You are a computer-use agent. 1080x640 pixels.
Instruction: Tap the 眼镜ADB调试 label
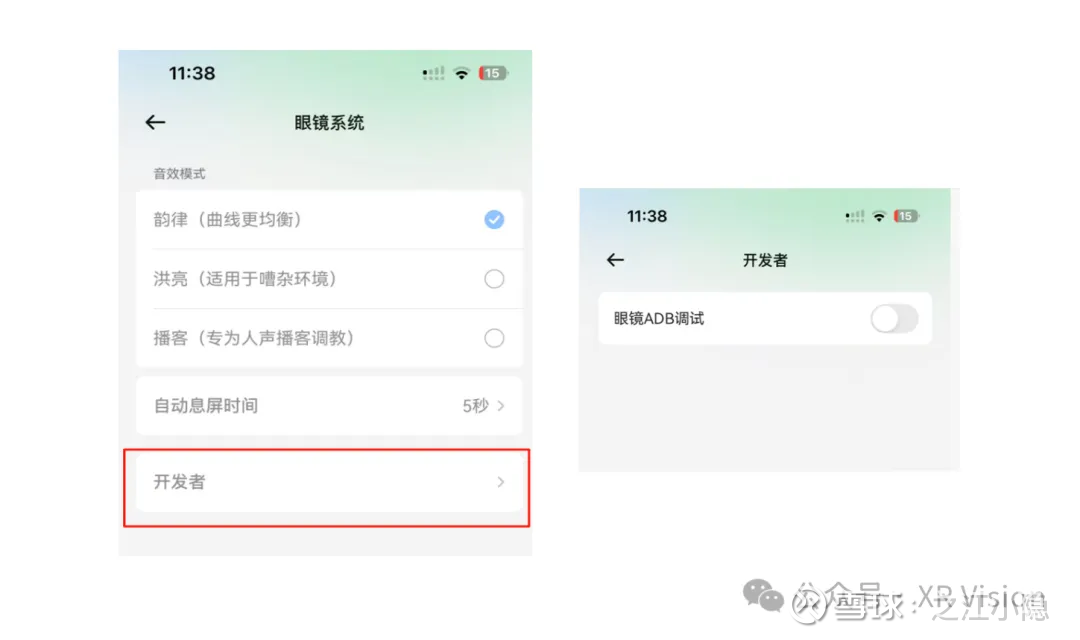658,319
